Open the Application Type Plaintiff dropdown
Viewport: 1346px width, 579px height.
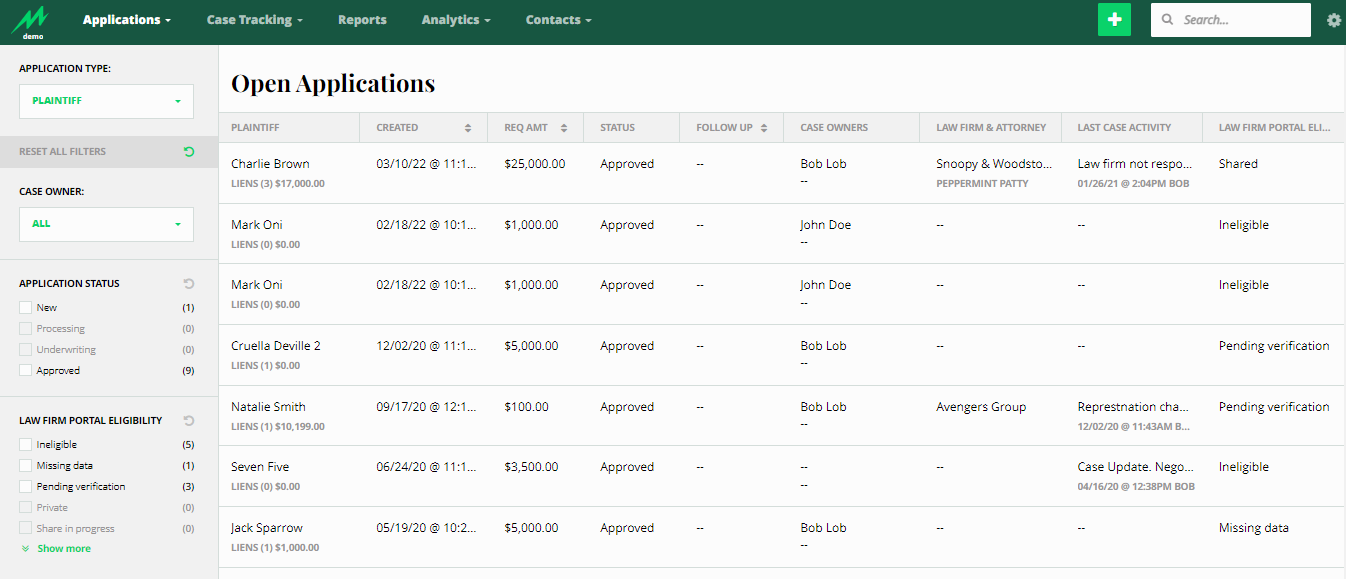pos(106,101)
